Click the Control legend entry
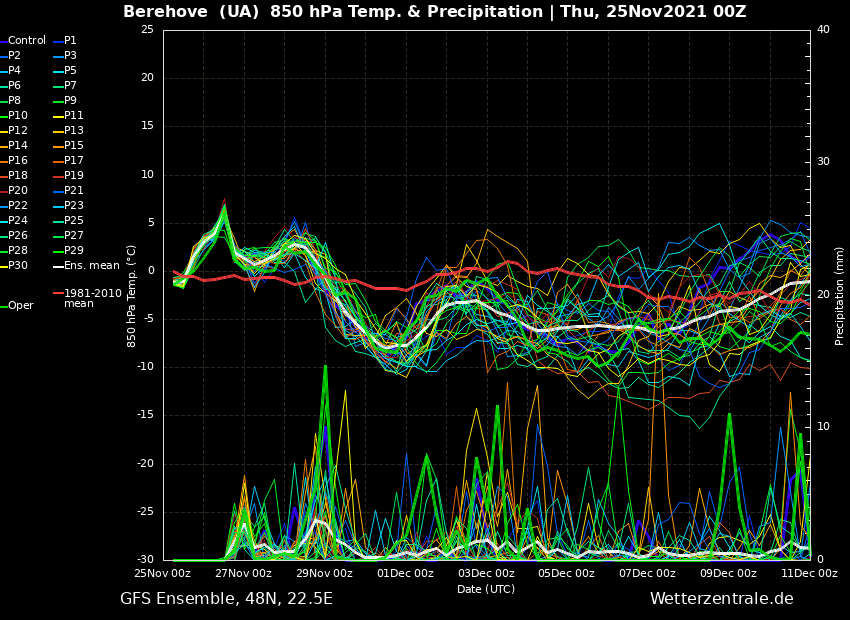This screenshot has height=620, width=850. coord(27,41)
